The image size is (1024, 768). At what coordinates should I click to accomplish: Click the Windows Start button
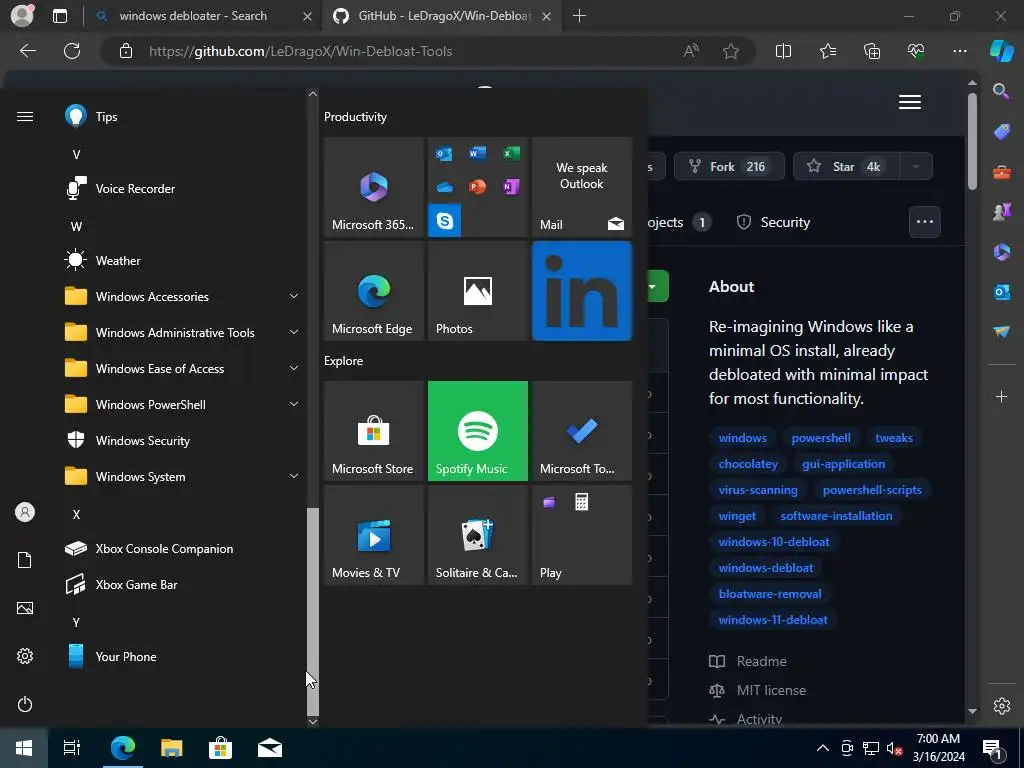coord(24,748)
